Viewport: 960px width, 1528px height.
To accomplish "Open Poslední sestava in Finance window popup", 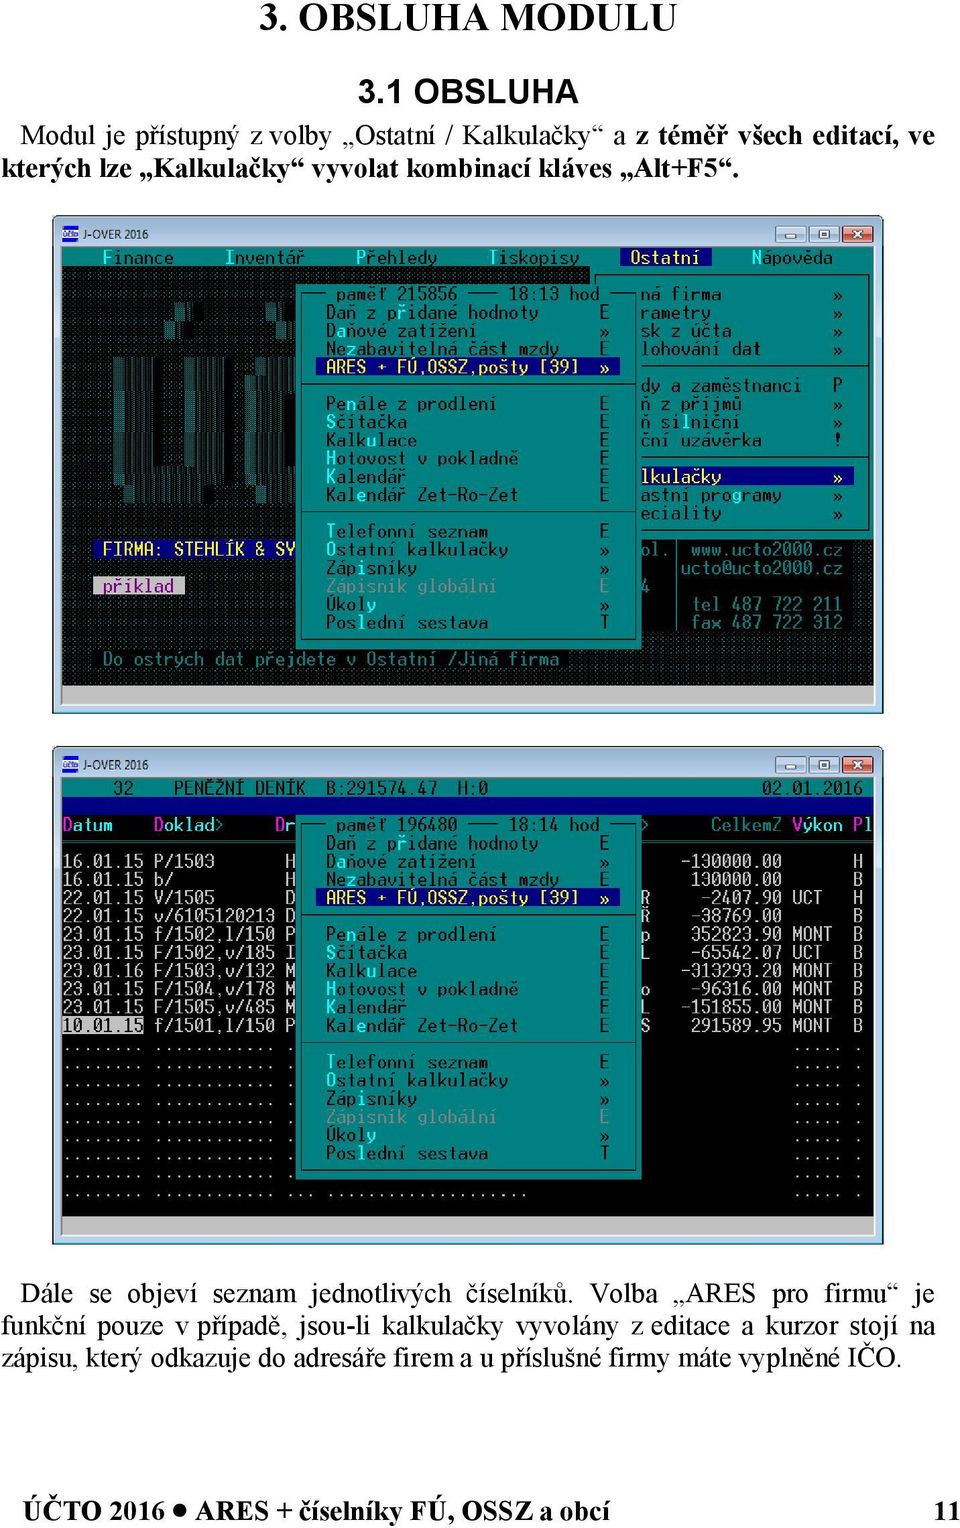I will [x=407, y=623].
